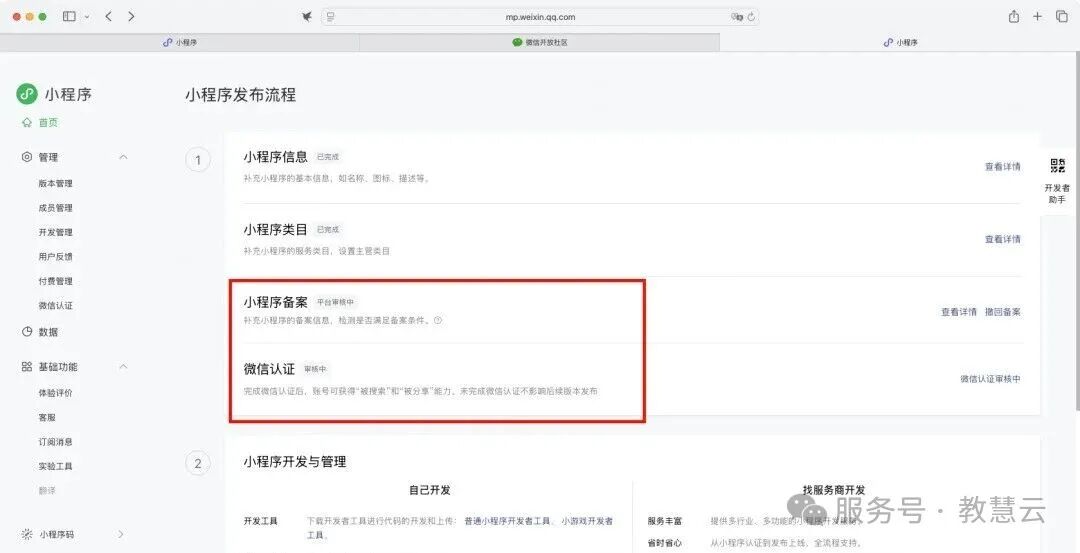This screenshot has width=1080, height=553.
Task: Go forward with the forward arrow
Action: tap(131, 17)
